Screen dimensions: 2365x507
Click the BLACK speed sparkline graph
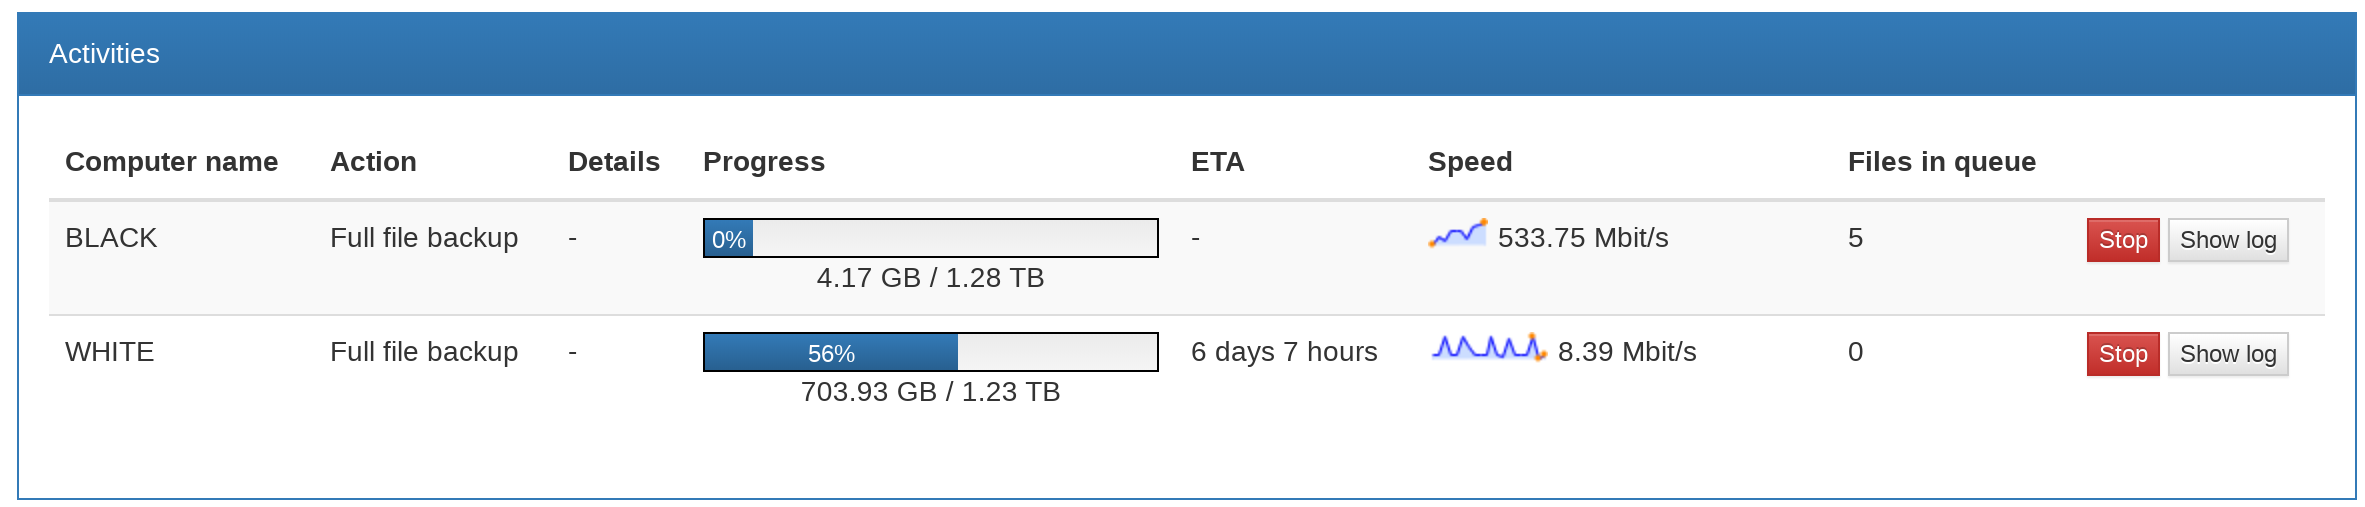pyautogui.click(x=1458, y=234)
